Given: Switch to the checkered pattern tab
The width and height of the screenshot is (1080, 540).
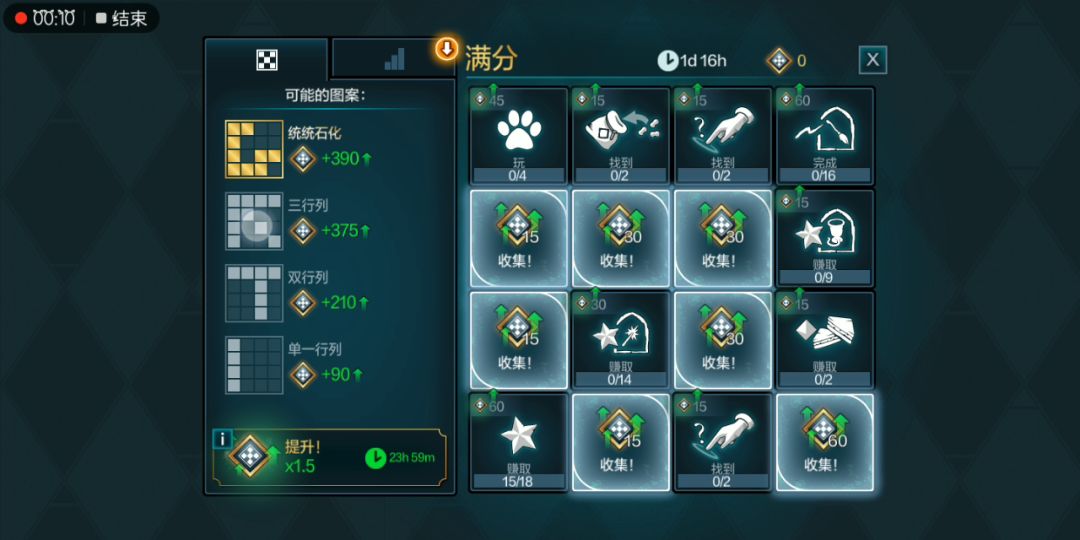Looking at the screenshot, I should (x=267, y=60).
